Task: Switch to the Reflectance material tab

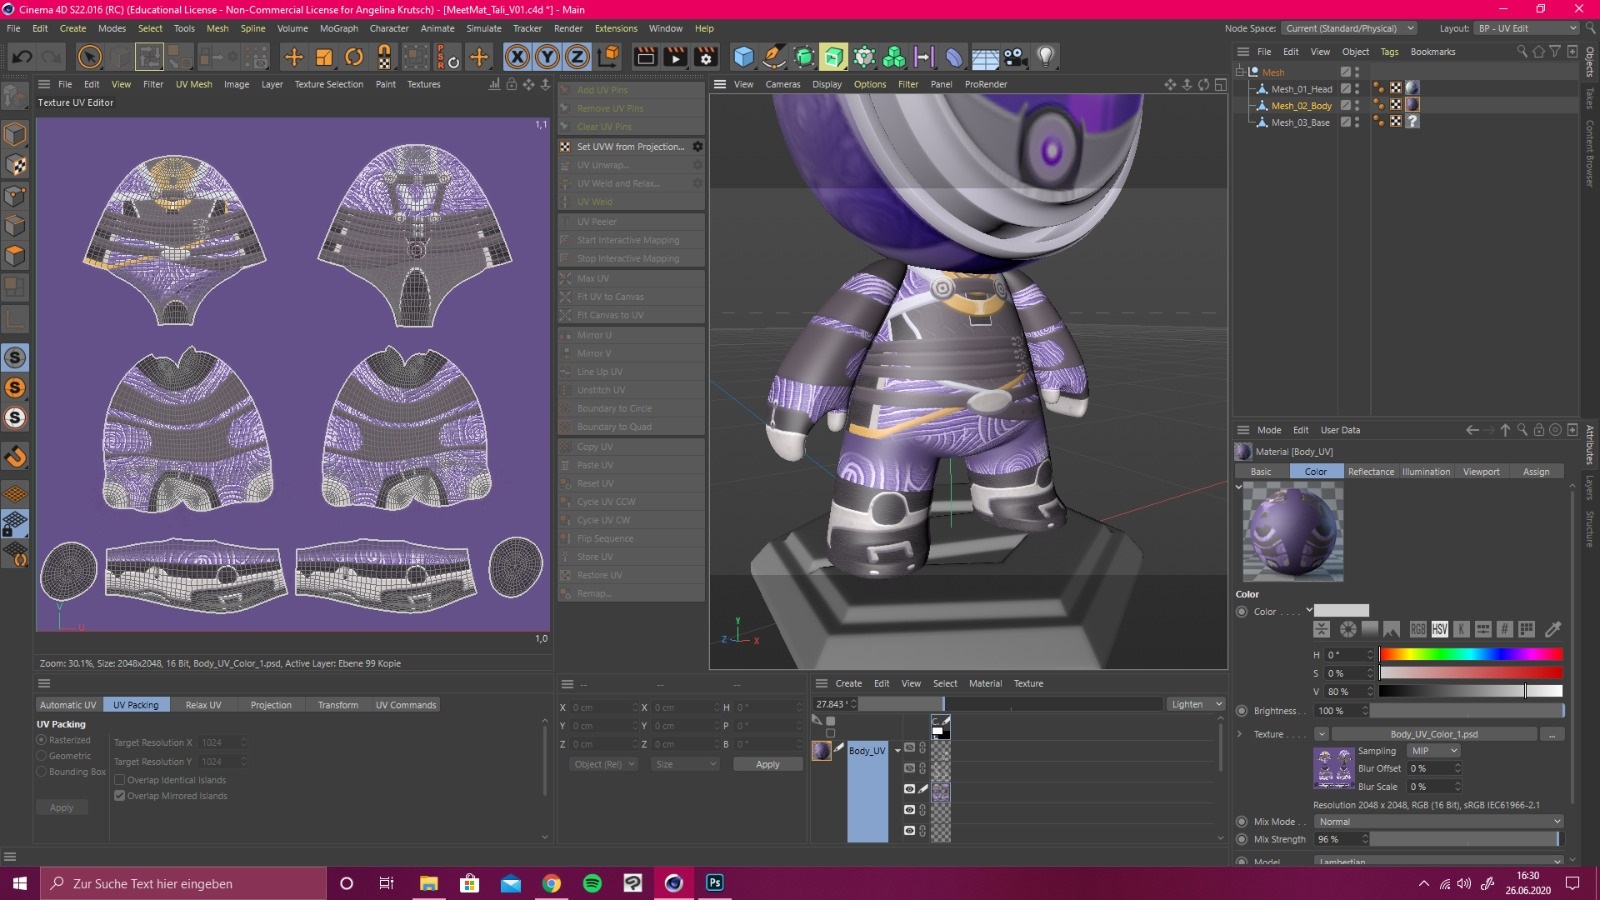Action: [x=1370, y=472]
